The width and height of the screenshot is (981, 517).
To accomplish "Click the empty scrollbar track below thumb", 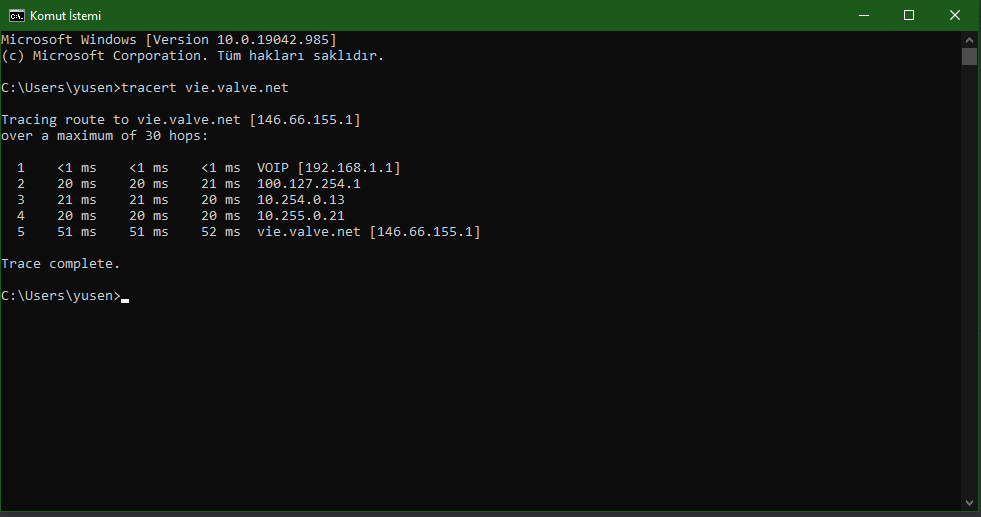I will (x=969, y=300).
